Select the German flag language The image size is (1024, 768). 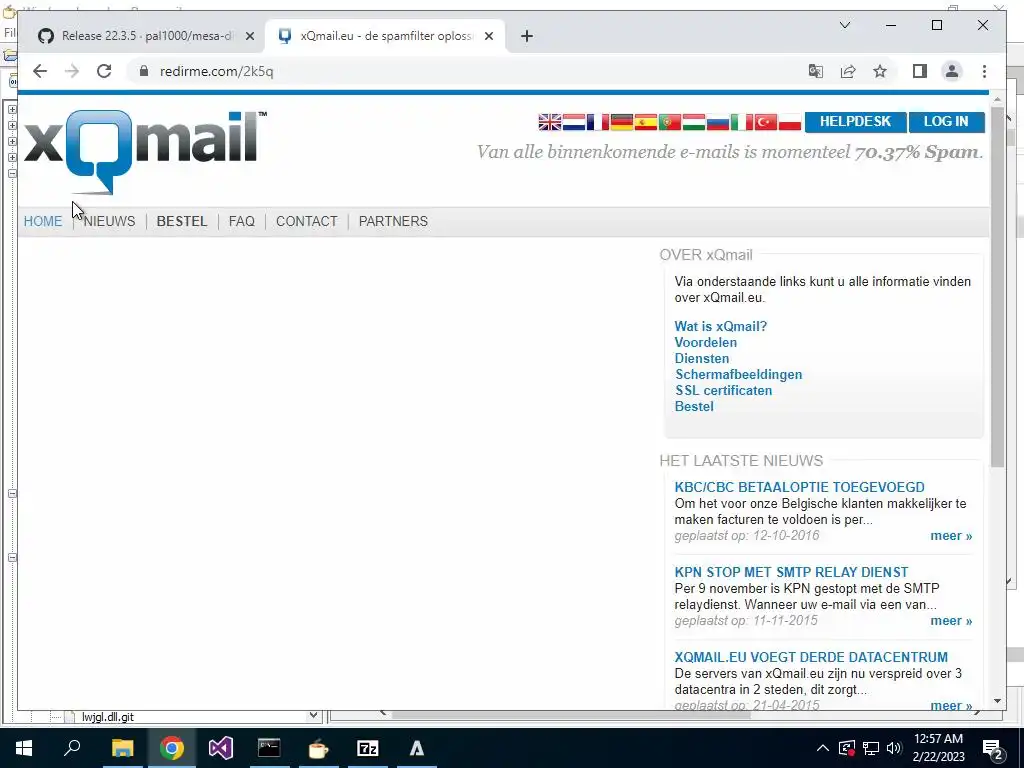click(622, 122)
